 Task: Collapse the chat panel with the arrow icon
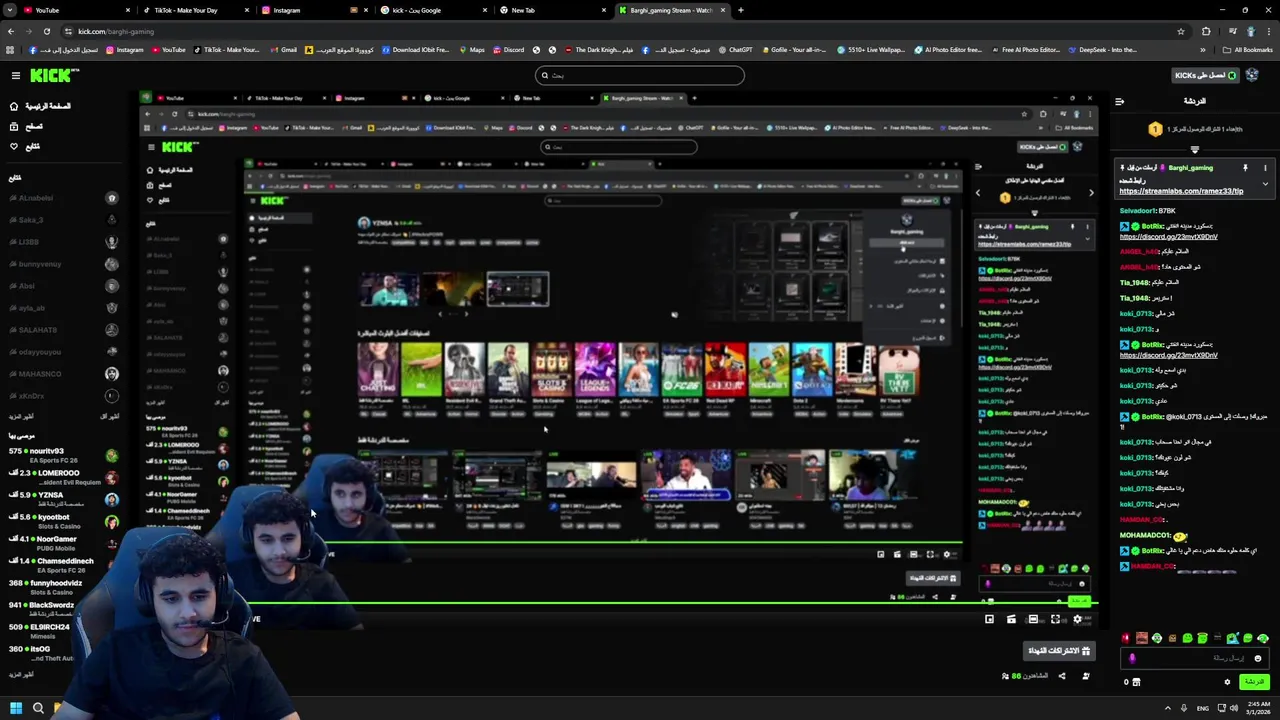click(x=1119, y=101)
